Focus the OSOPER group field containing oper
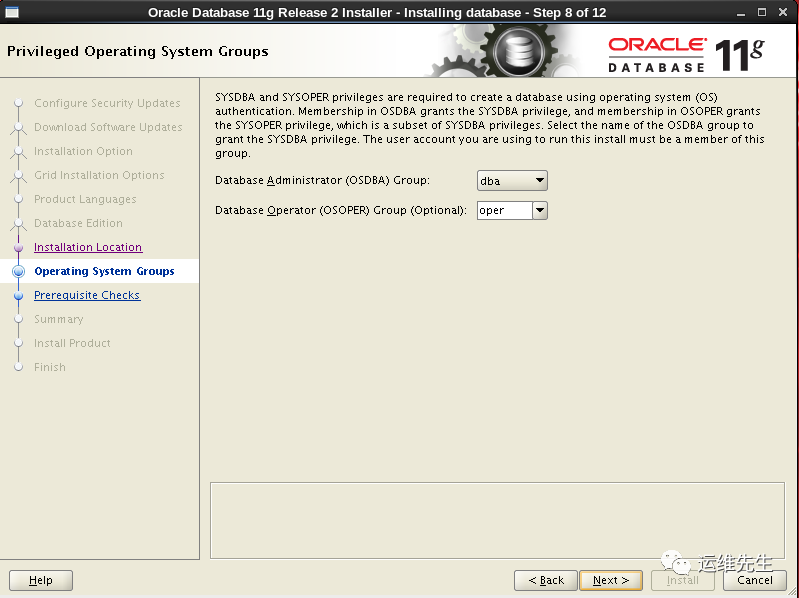Viewport: 799px width, 598px height. [x=504, y=210]
